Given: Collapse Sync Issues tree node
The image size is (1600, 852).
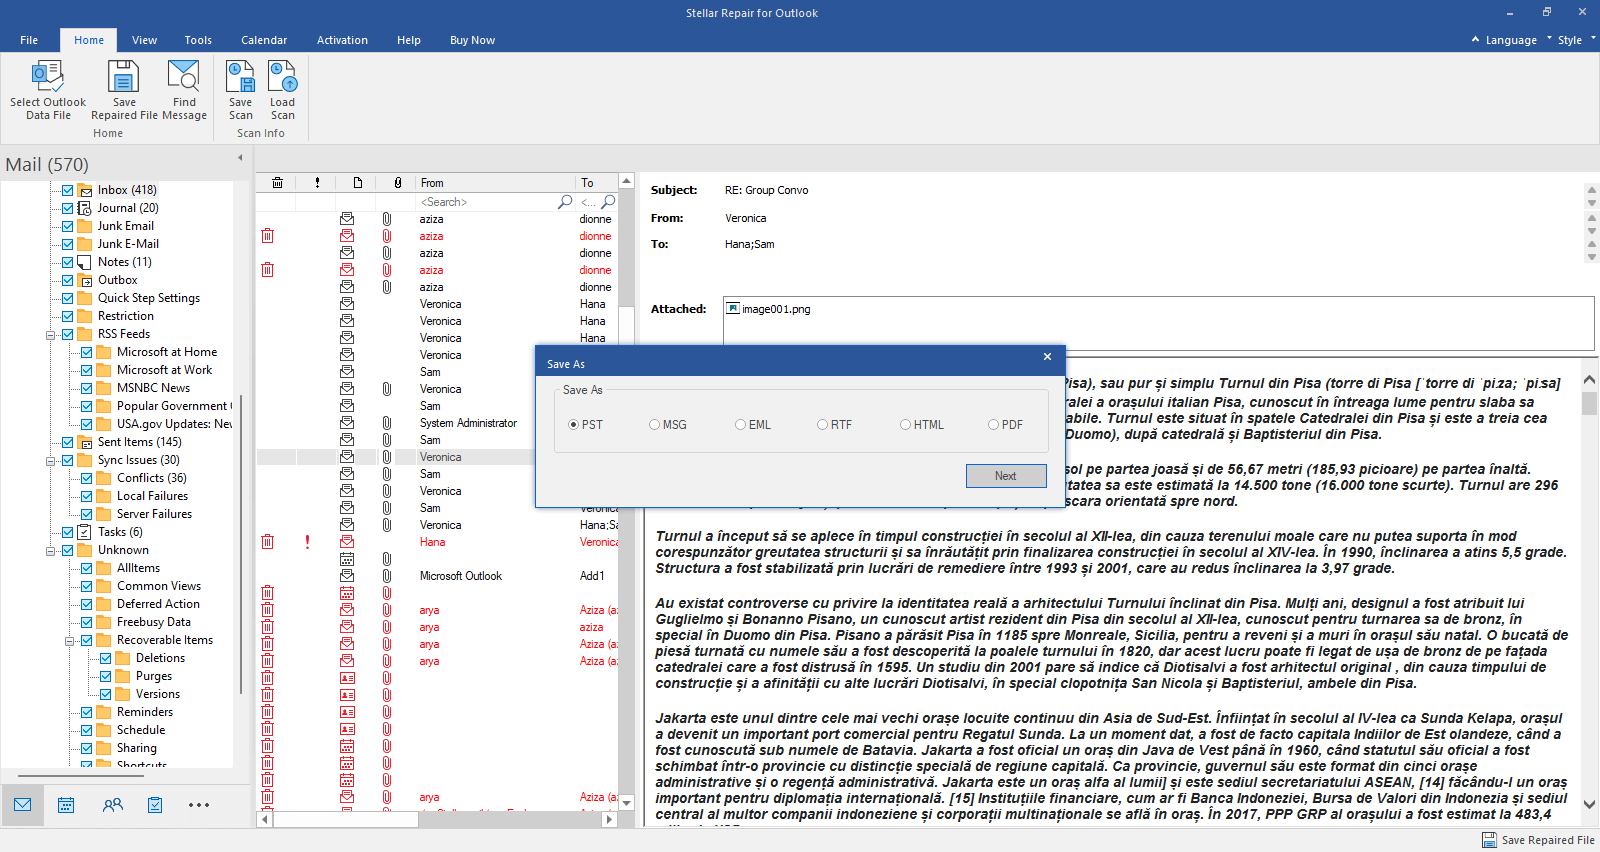Looking at the screenshot, I should (51, 461).
